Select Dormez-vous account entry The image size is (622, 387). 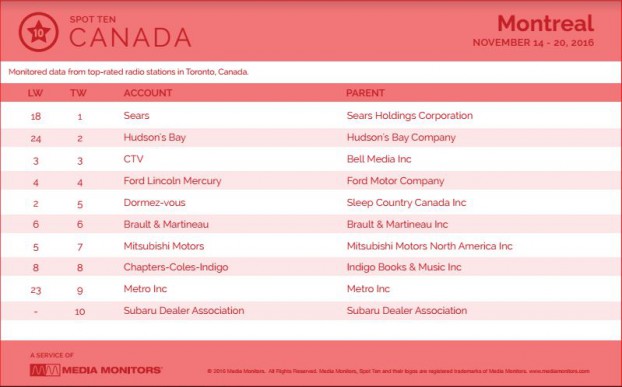[x=154, y=203]
